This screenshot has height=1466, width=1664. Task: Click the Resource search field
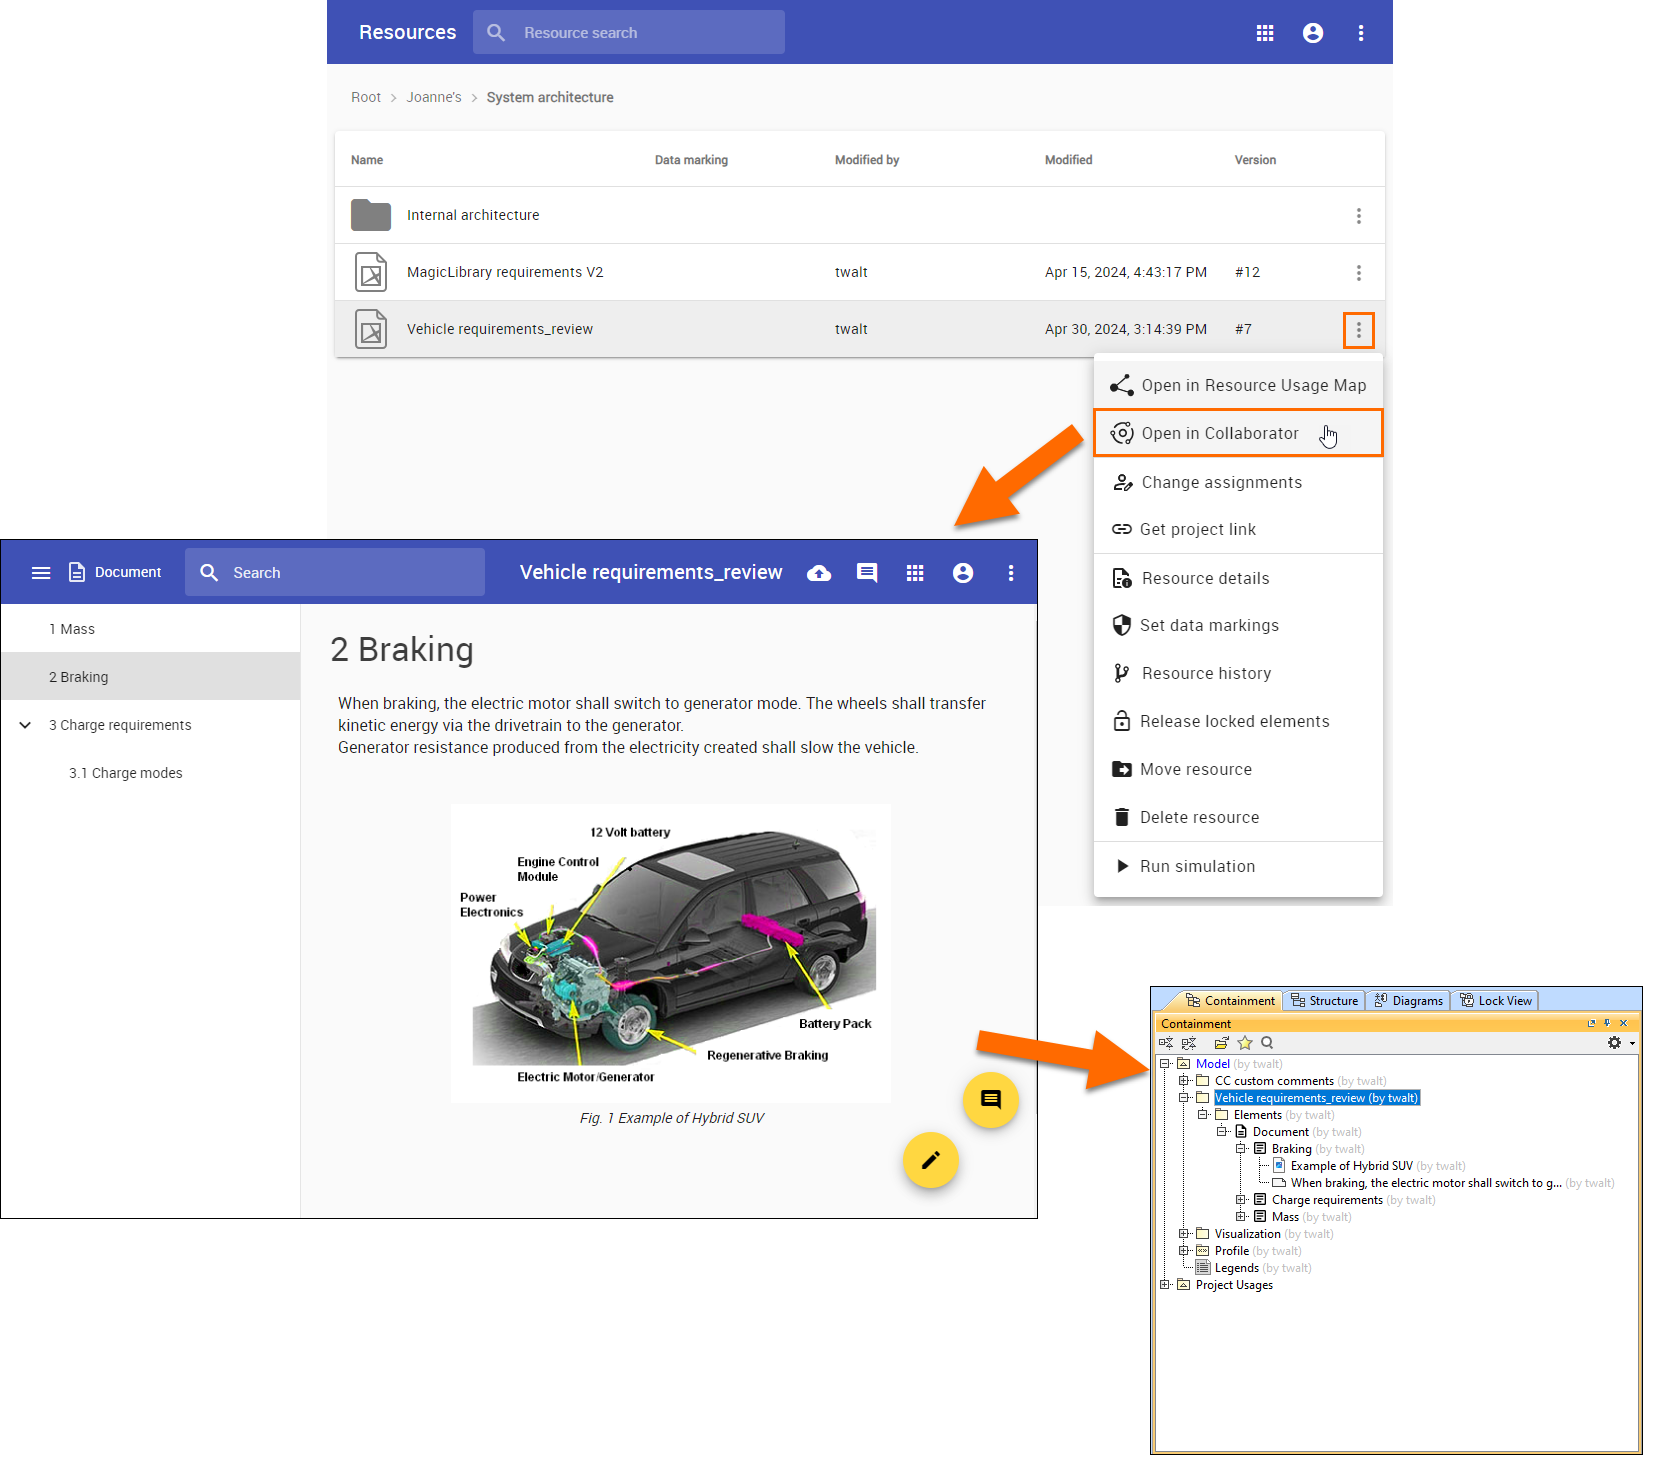[x=640, y=33]
